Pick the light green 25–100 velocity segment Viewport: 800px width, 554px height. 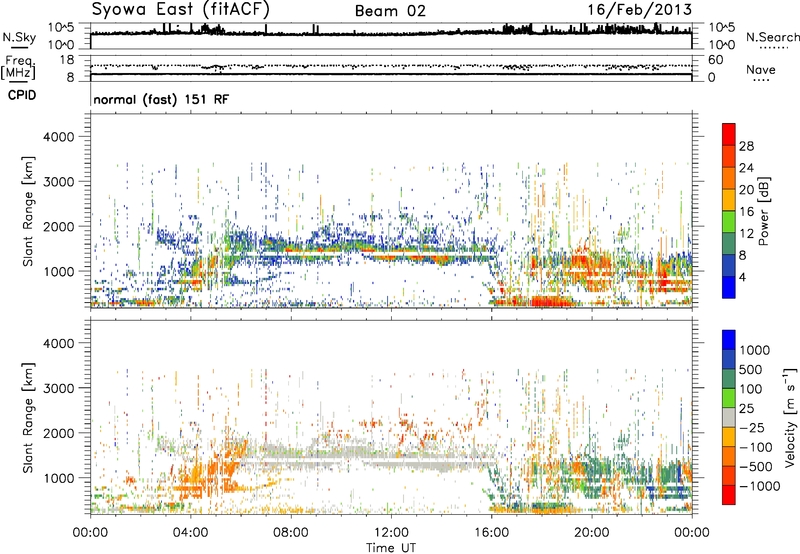click(729, 399)
